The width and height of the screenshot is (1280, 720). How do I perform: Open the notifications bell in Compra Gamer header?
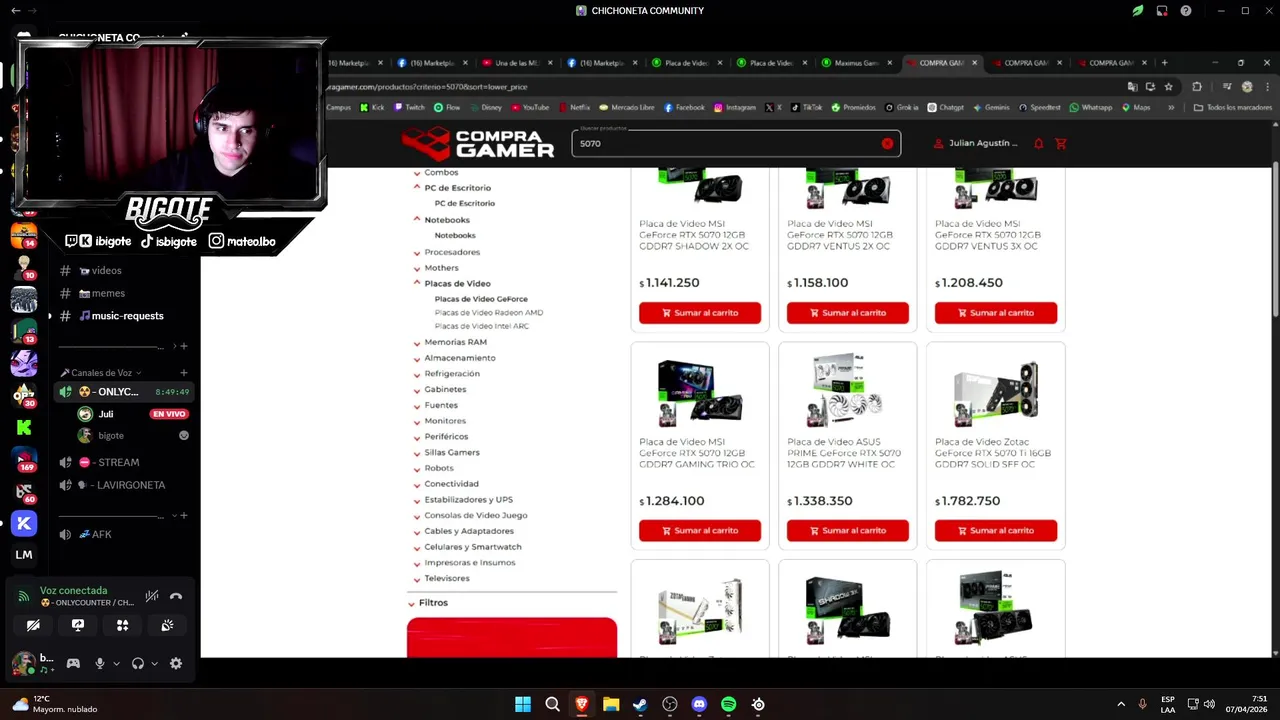coord(1038,143)
